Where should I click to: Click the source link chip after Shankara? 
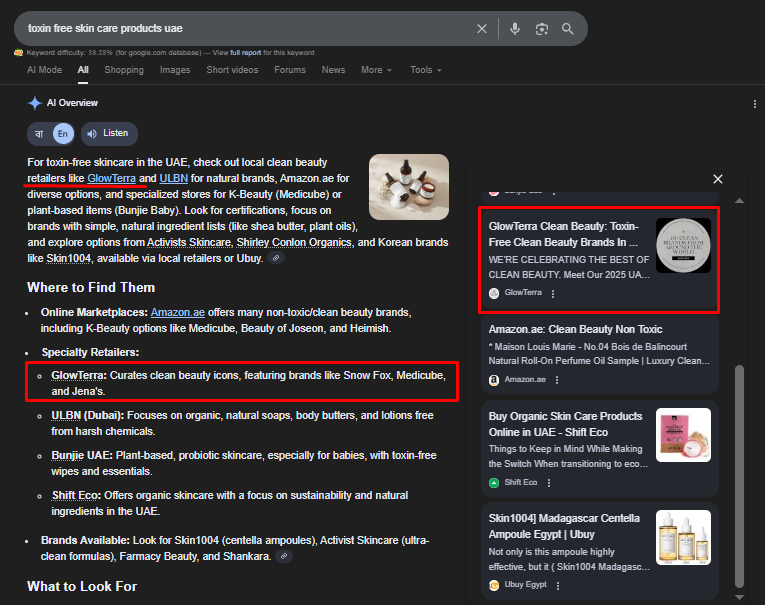(x=284, y=556)
